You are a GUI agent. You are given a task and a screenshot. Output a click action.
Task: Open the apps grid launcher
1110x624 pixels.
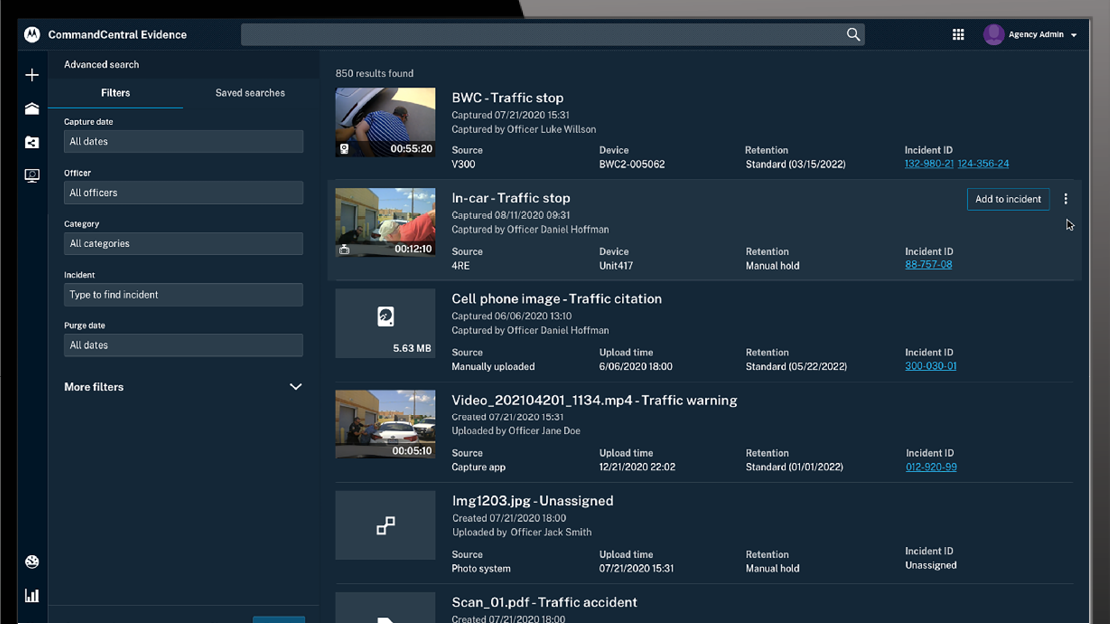958,35
